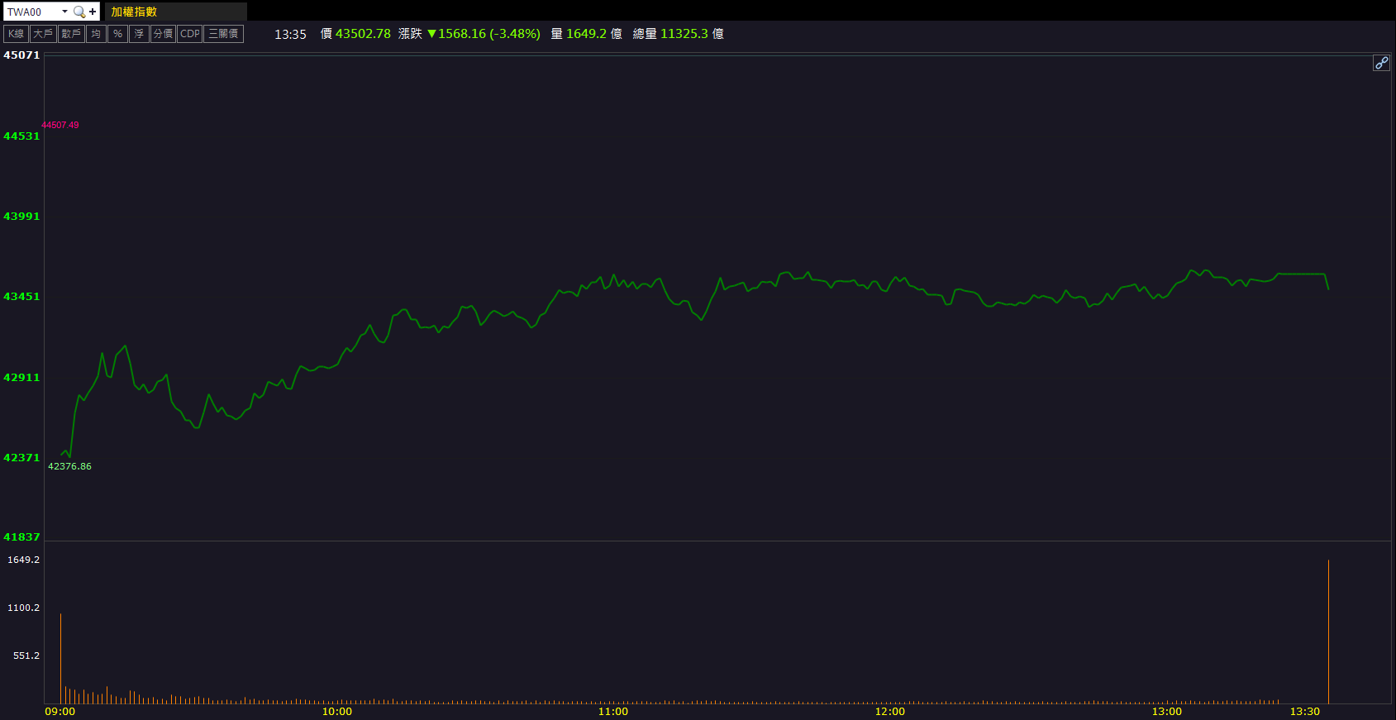Click the 1649.2 volume axis label
The width and height of the screenshot is (1396, 720).
[24, 560]
